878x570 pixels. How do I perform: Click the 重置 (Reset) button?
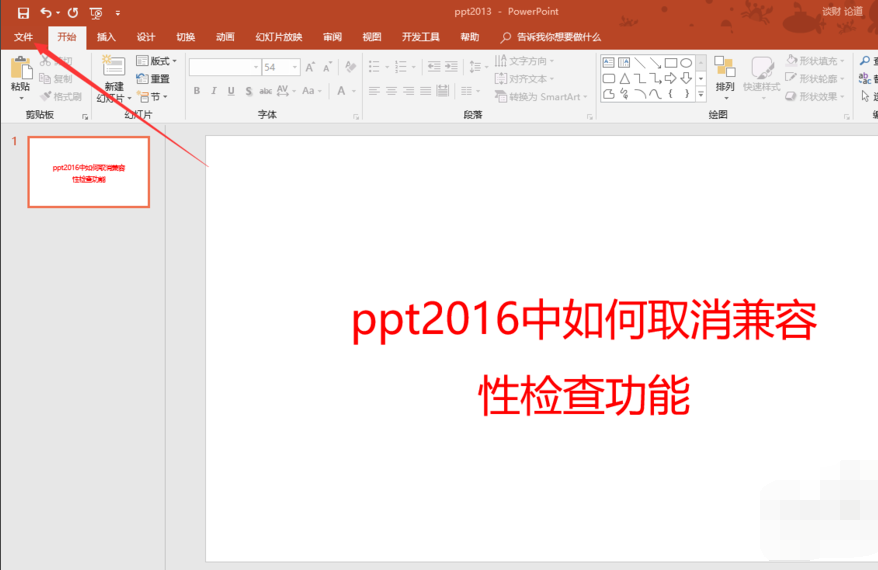tap(153, 78)
